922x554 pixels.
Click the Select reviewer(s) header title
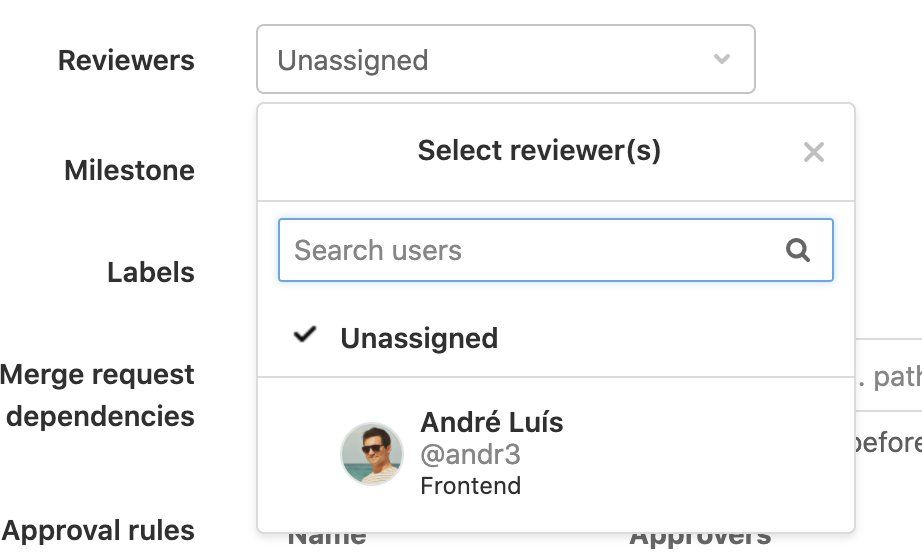tap(539, 151)
